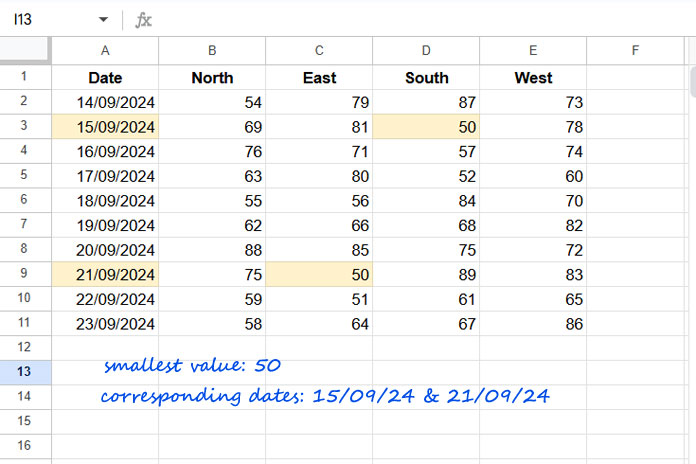Select cell with date 20/09/2024
The image size is (696, 464).
[x=105, y=250]
